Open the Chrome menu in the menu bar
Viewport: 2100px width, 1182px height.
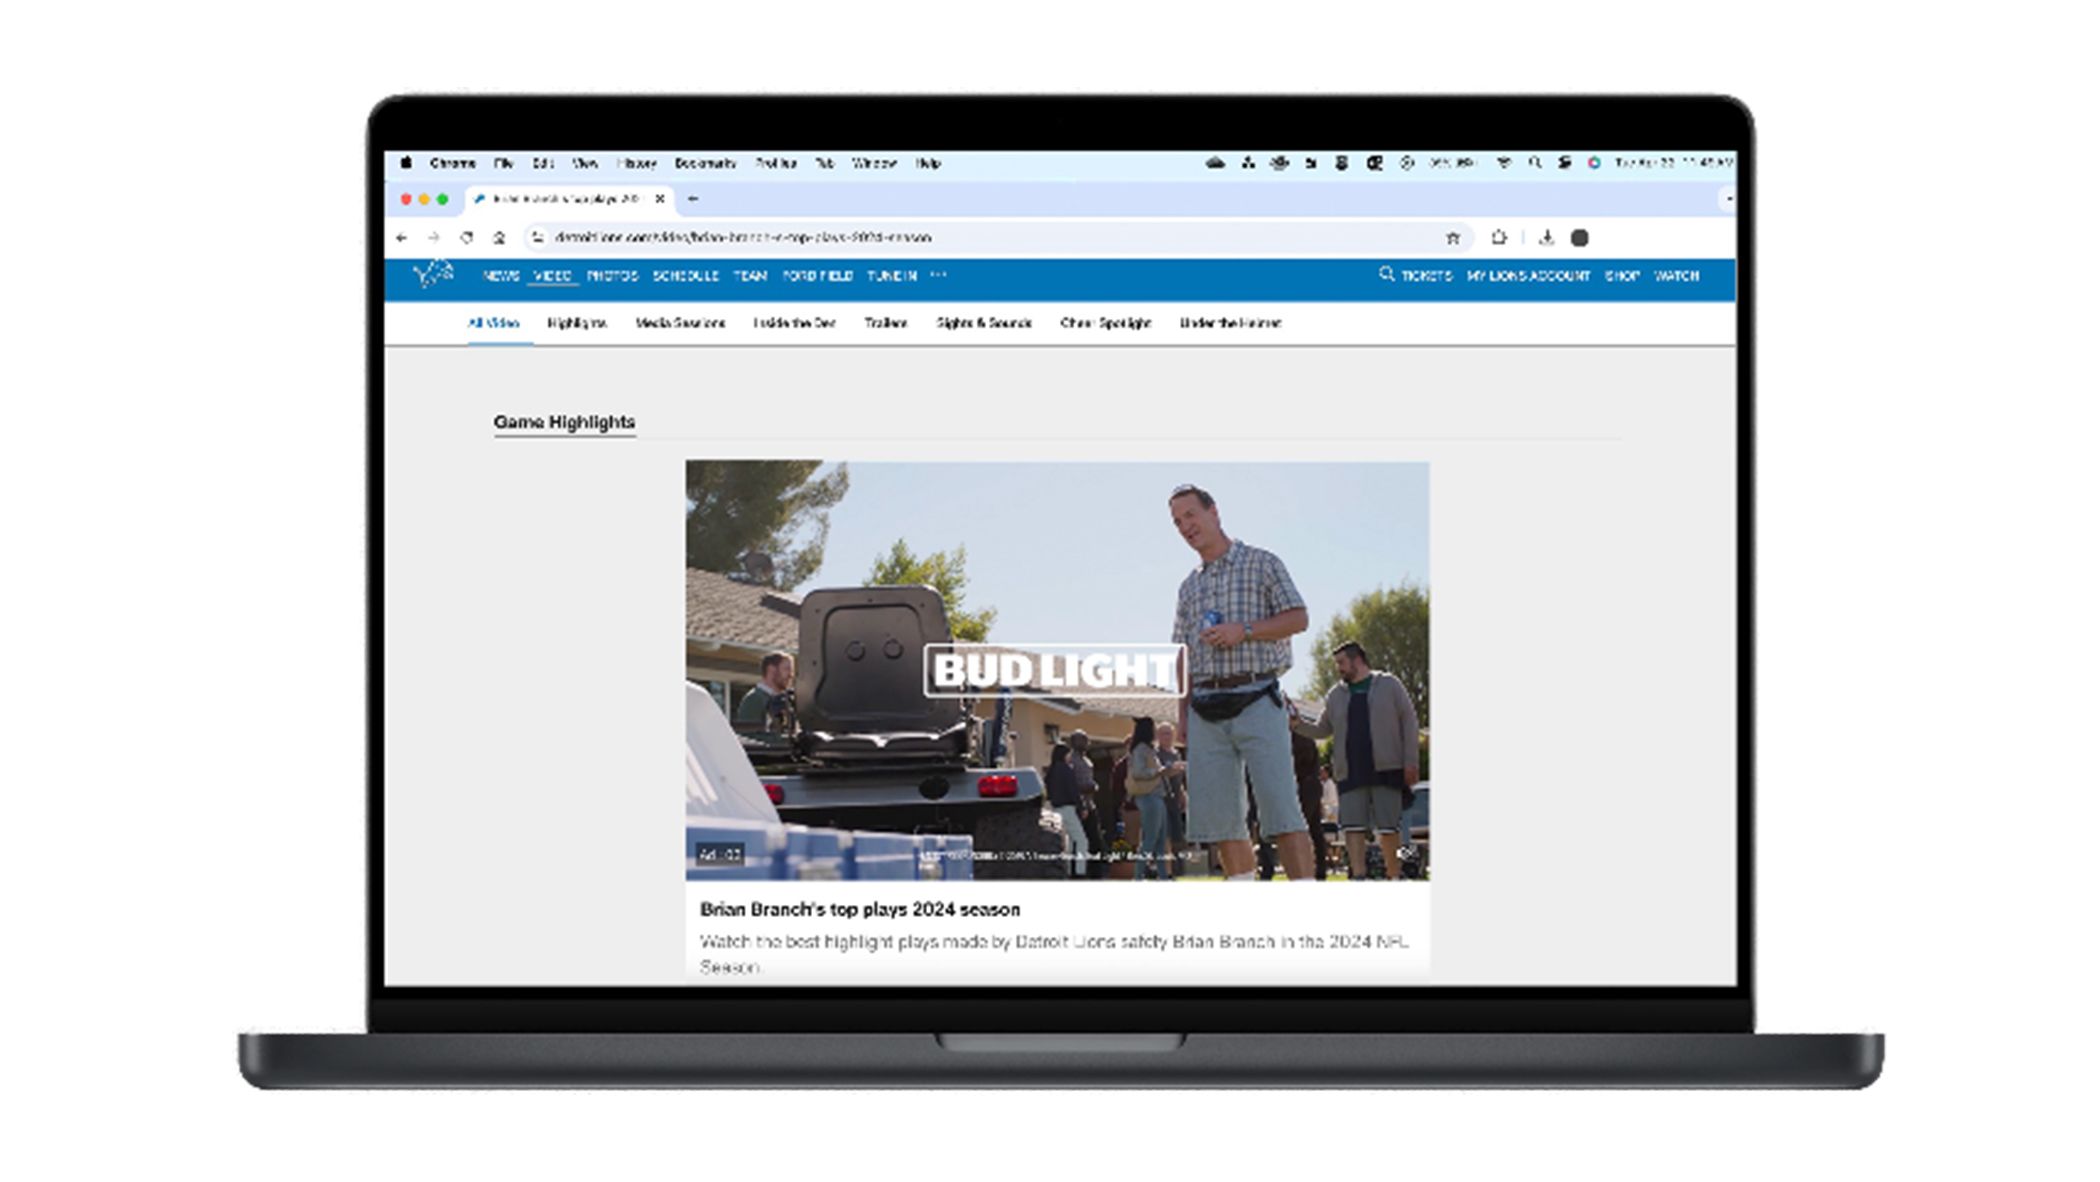click(453, 163)
